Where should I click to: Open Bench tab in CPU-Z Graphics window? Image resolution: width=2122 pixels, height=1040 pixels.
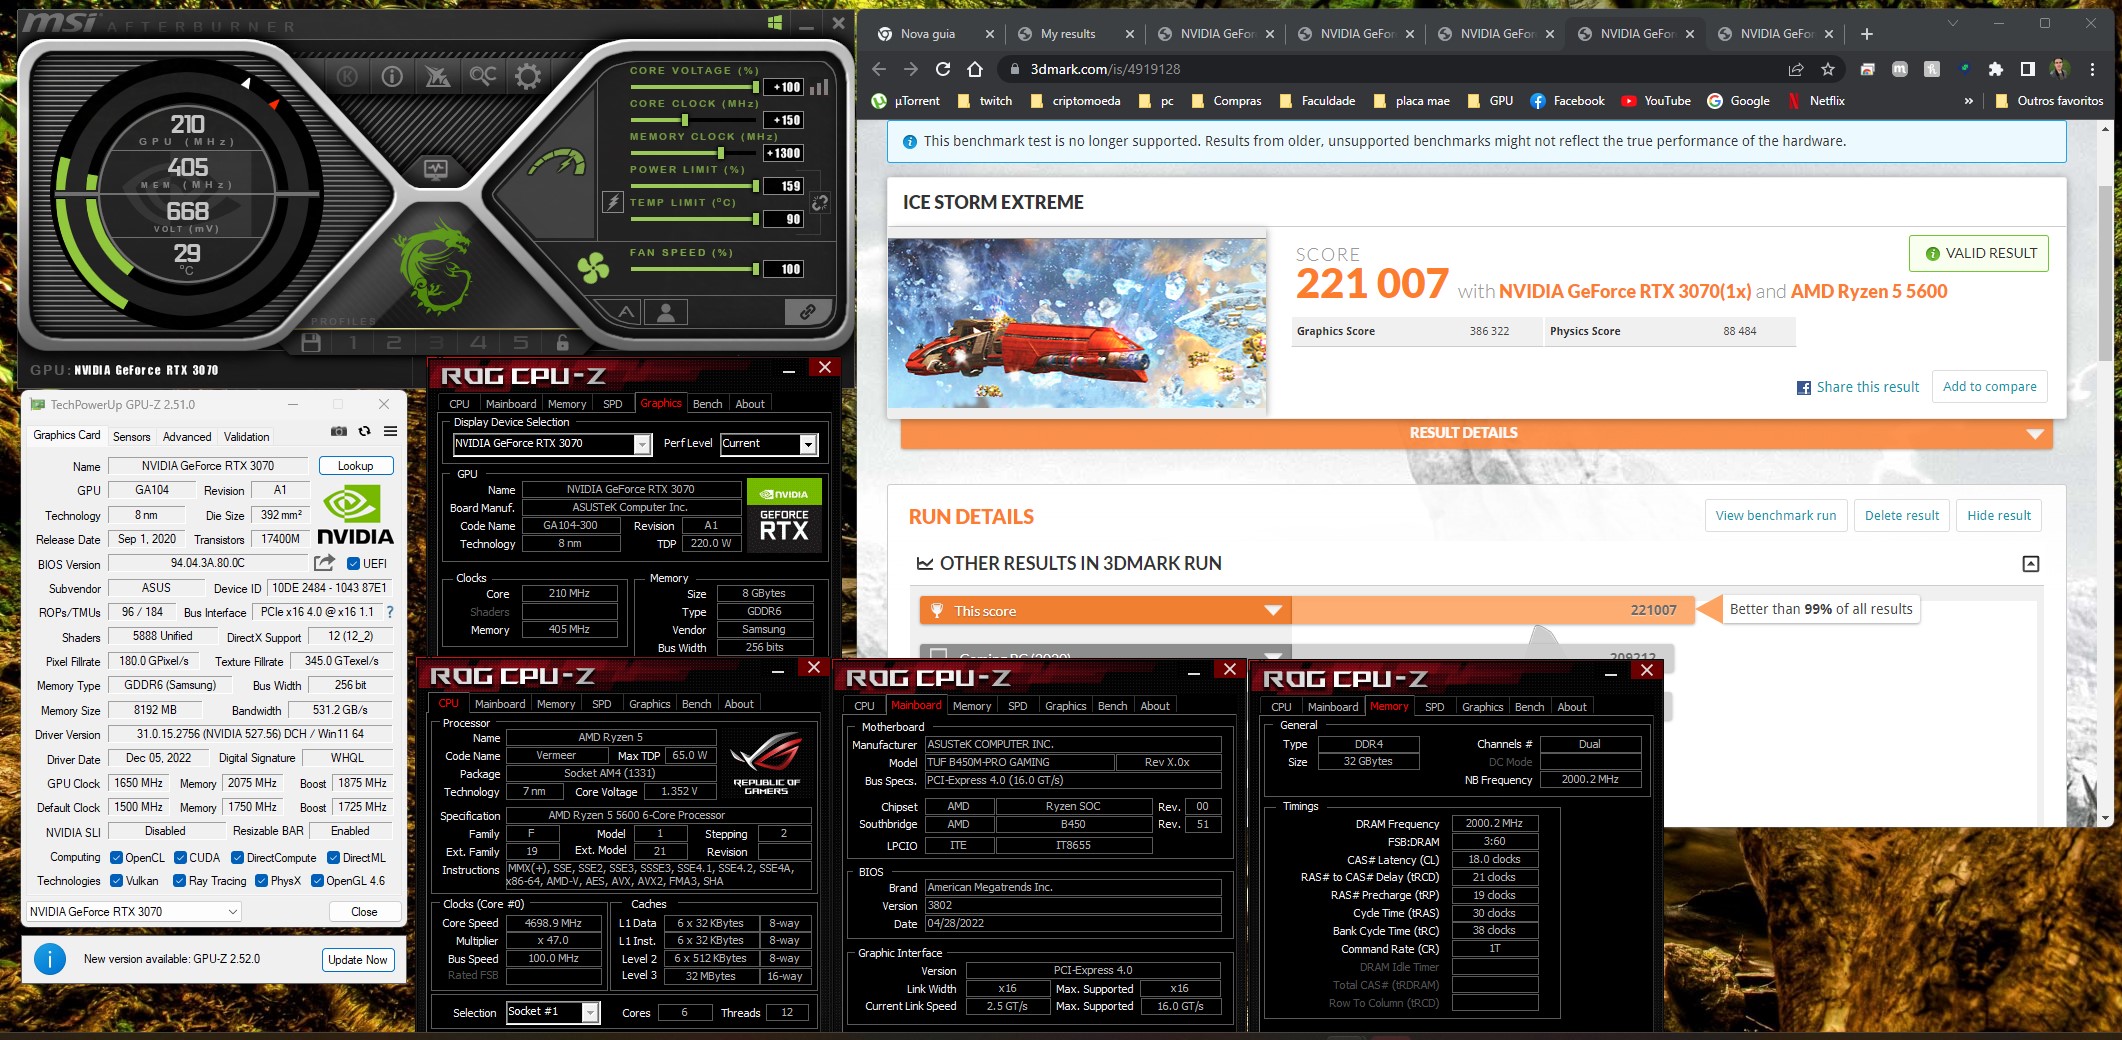pyautogui.click(x=707, y=404)
